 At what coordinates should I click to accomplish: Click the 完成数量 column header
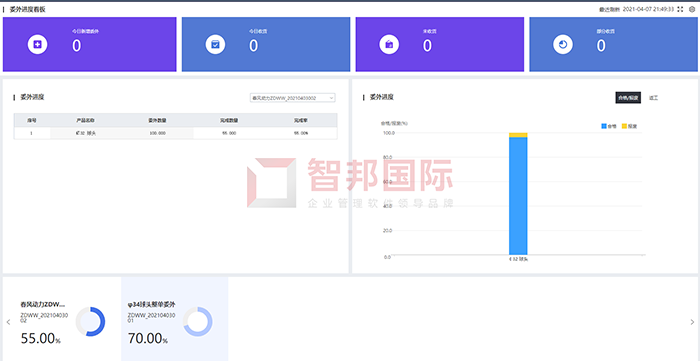pos(229,120)
